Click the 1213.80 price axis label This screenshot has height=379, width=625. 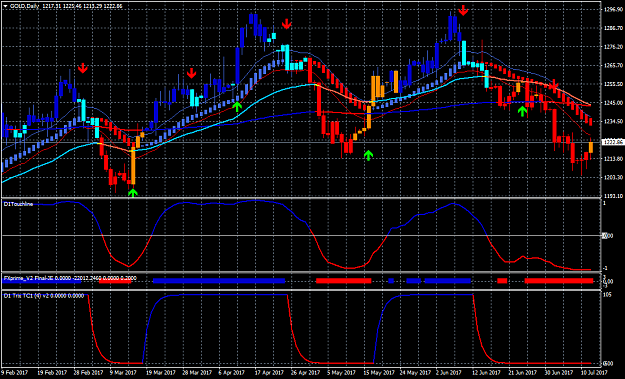click(613, 159)
